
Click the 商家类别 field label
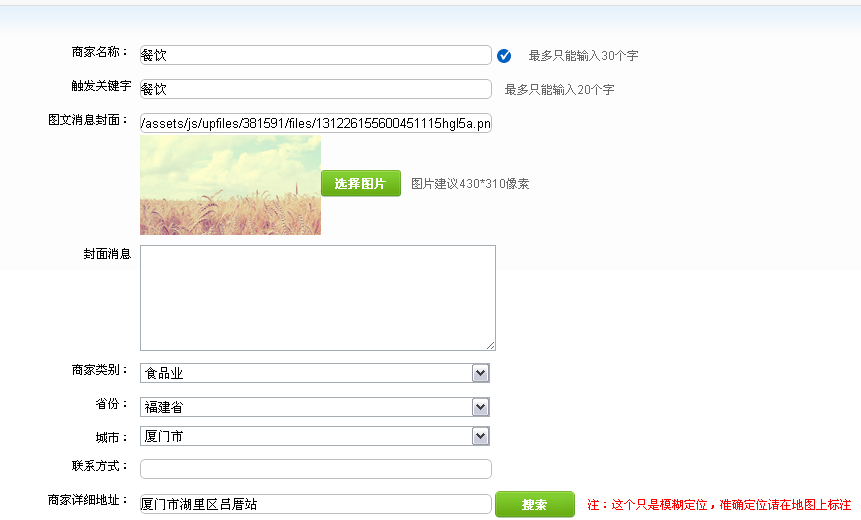tap(100, 371)
